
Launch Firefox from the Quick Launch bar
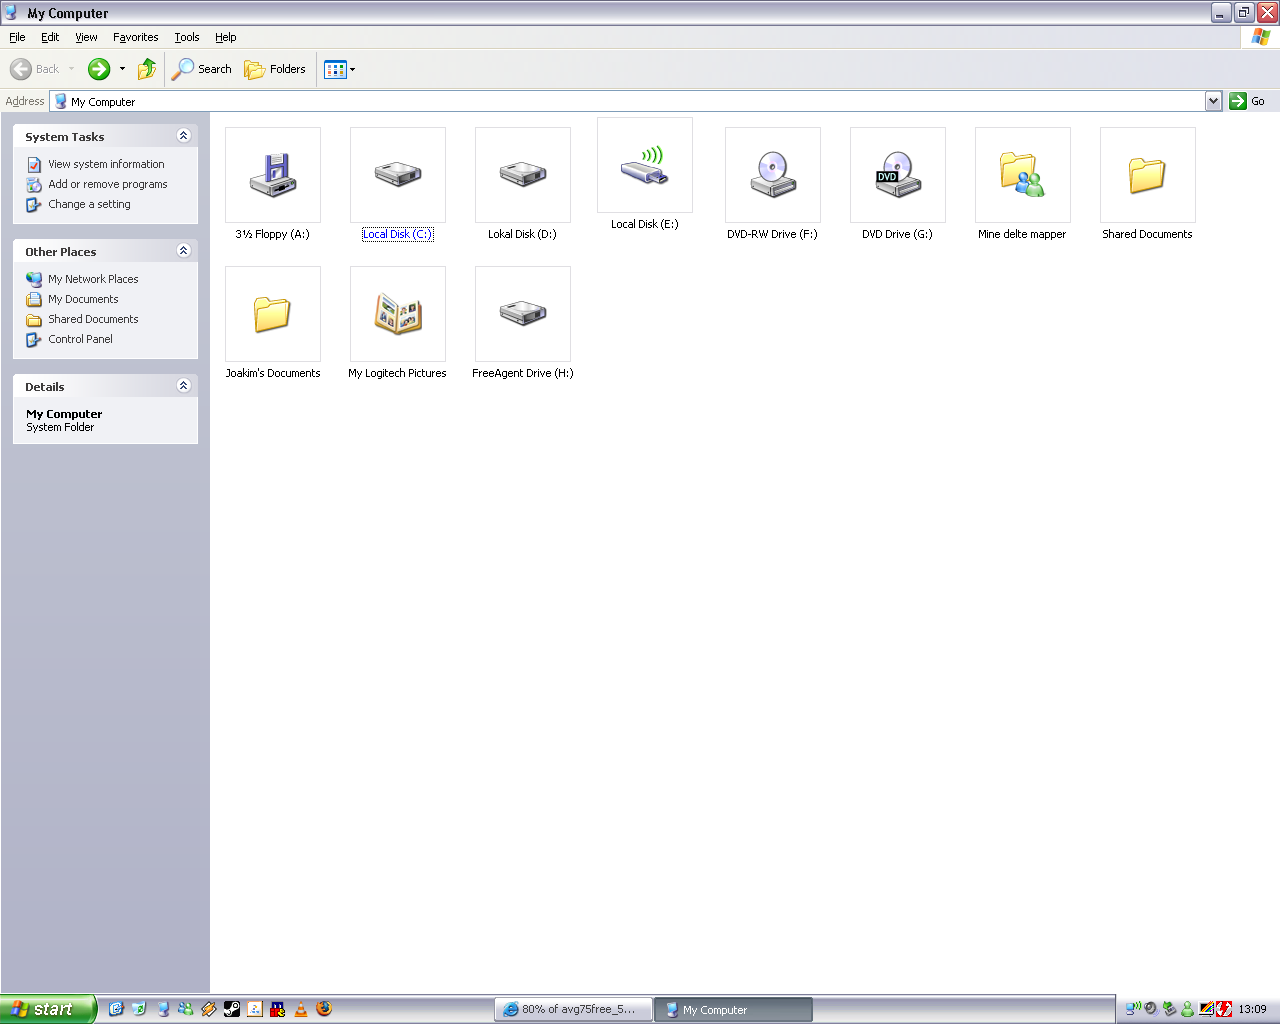click(x=324, y=1009)
